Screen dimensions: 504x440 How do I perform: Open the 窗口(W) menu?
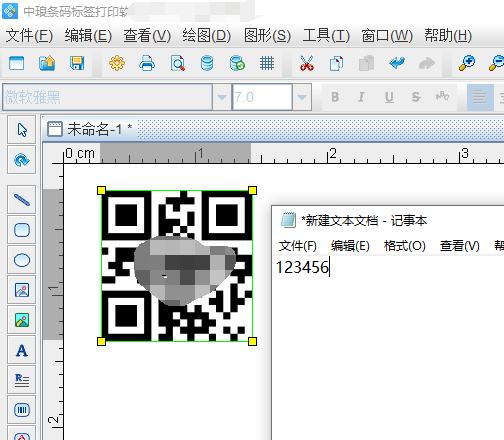pyautogui.click(x=387, y=35)
